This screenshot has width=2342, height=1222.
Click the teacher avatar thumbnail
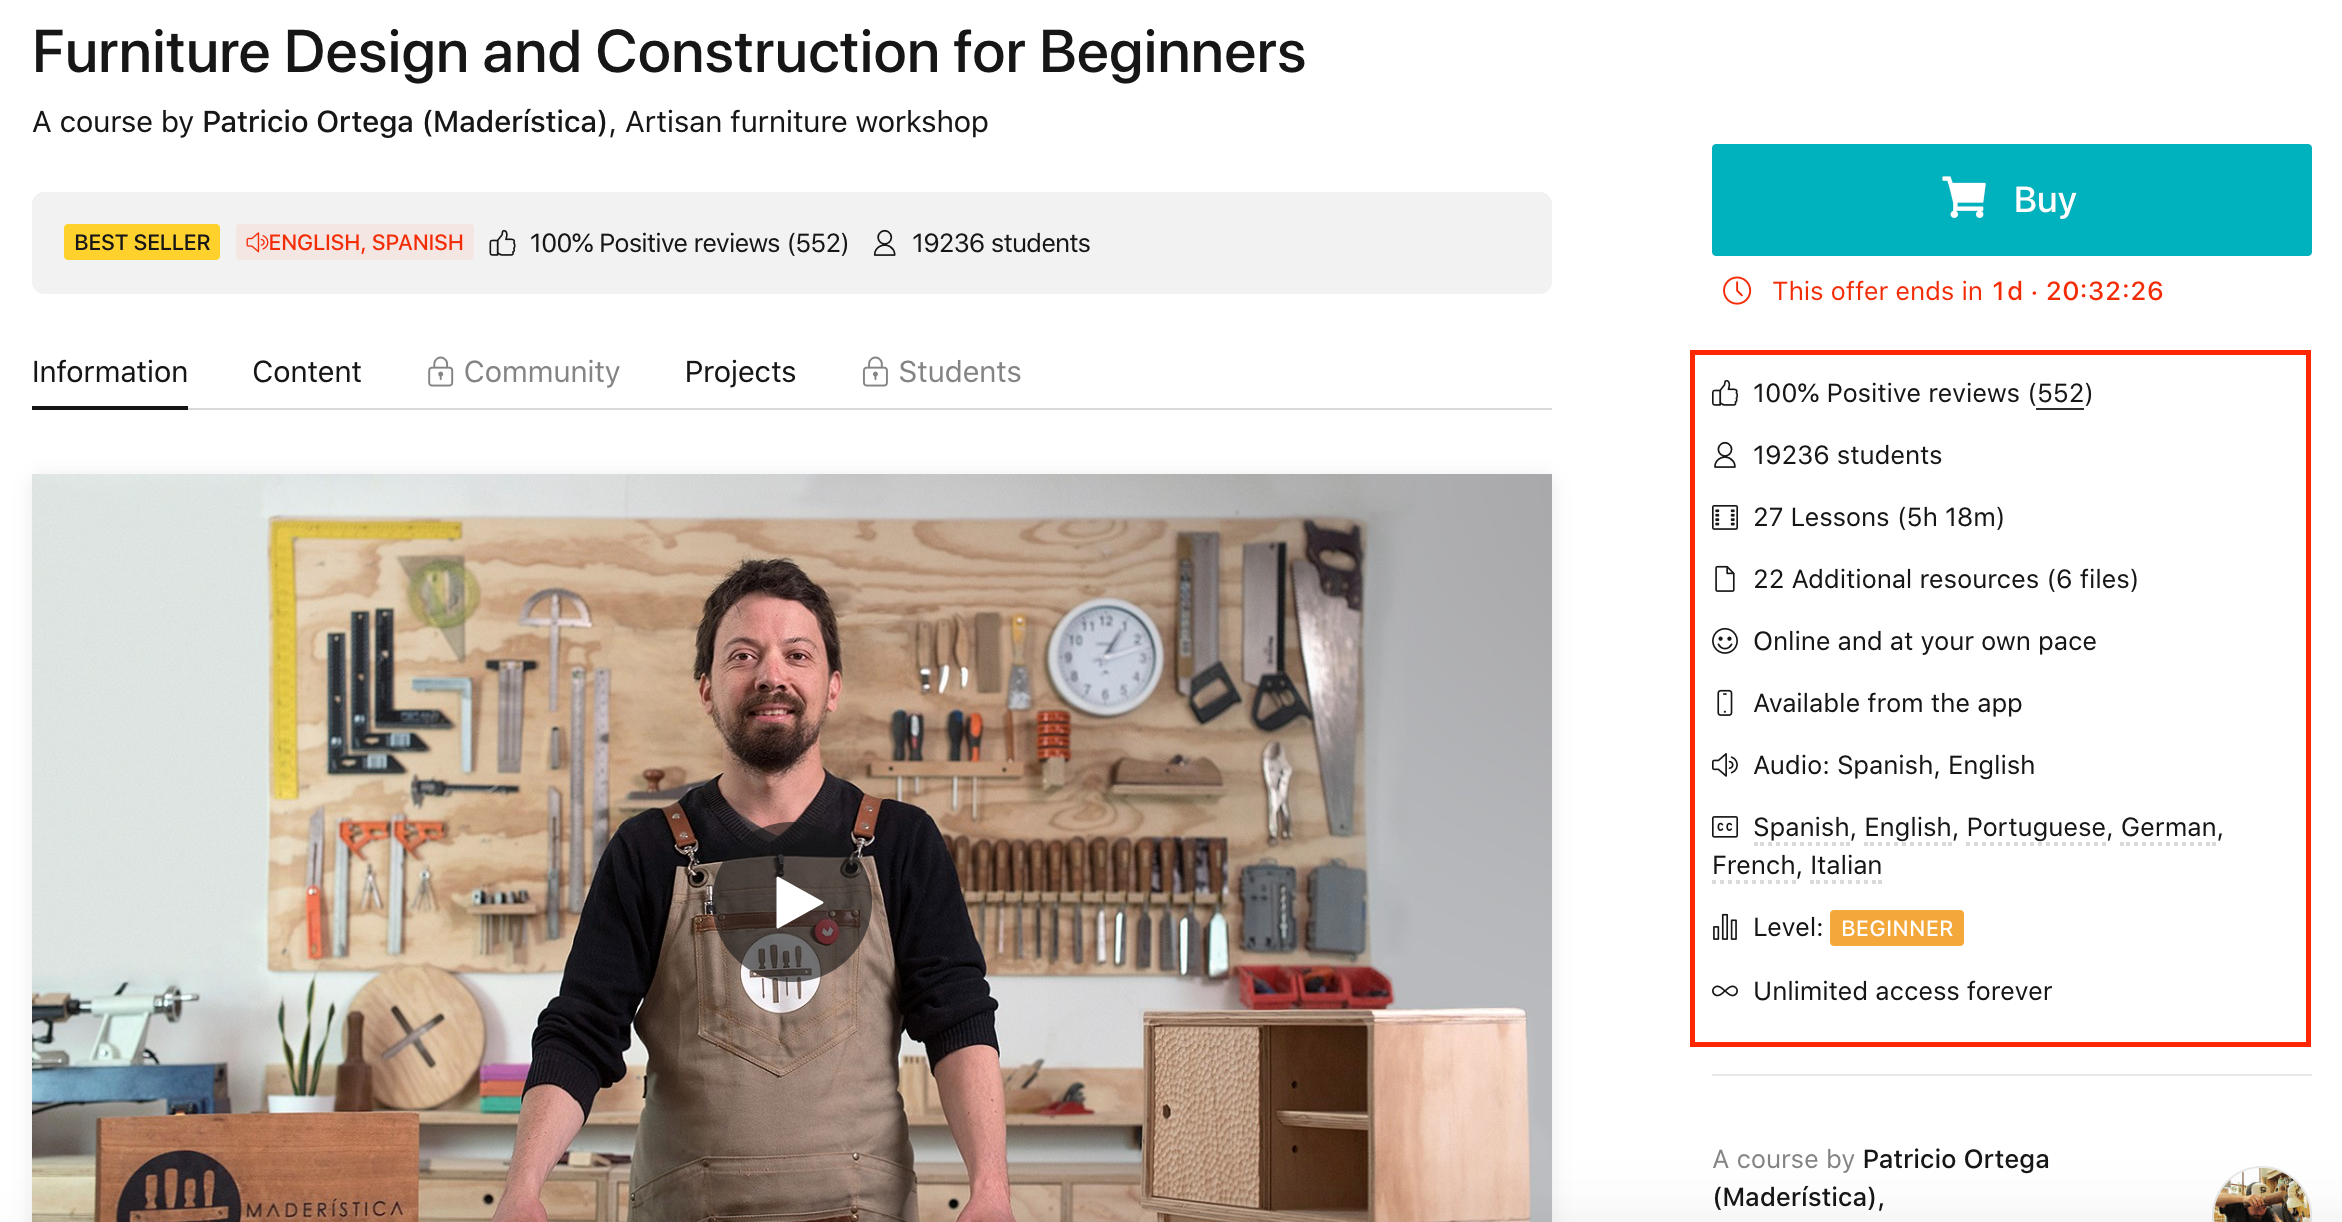(2262, 1195)
